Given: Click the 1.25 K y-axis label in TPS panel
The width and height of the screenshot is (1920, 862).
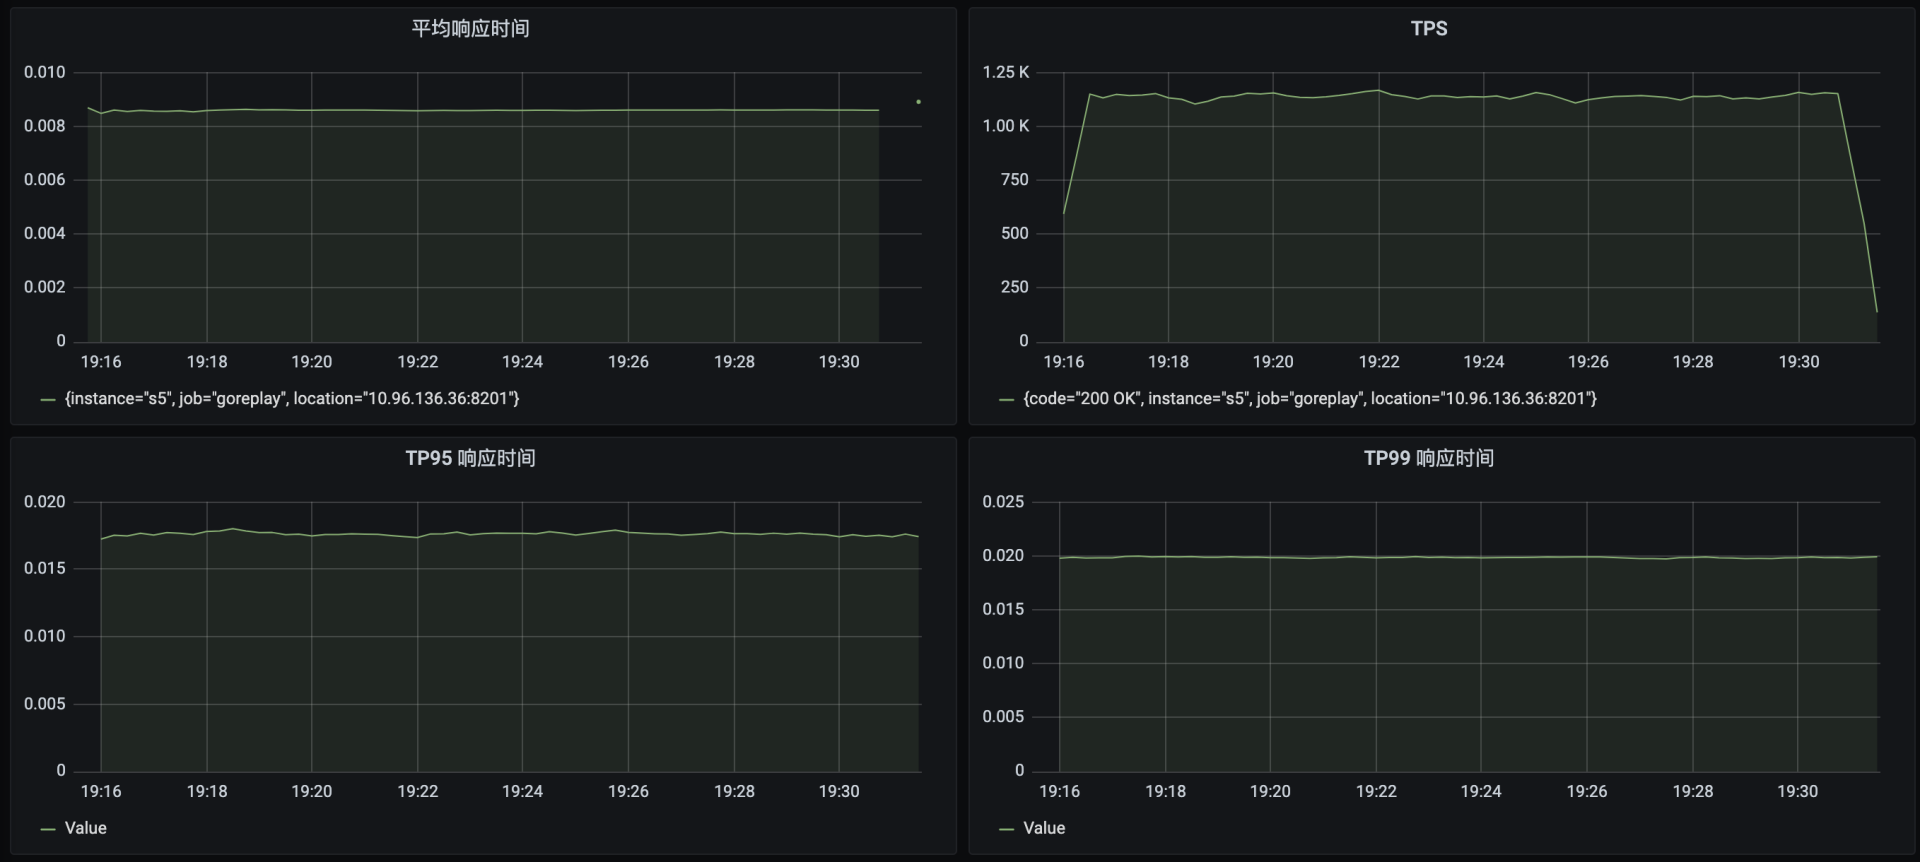Looking at the screenshot, I should point(1006,72).
